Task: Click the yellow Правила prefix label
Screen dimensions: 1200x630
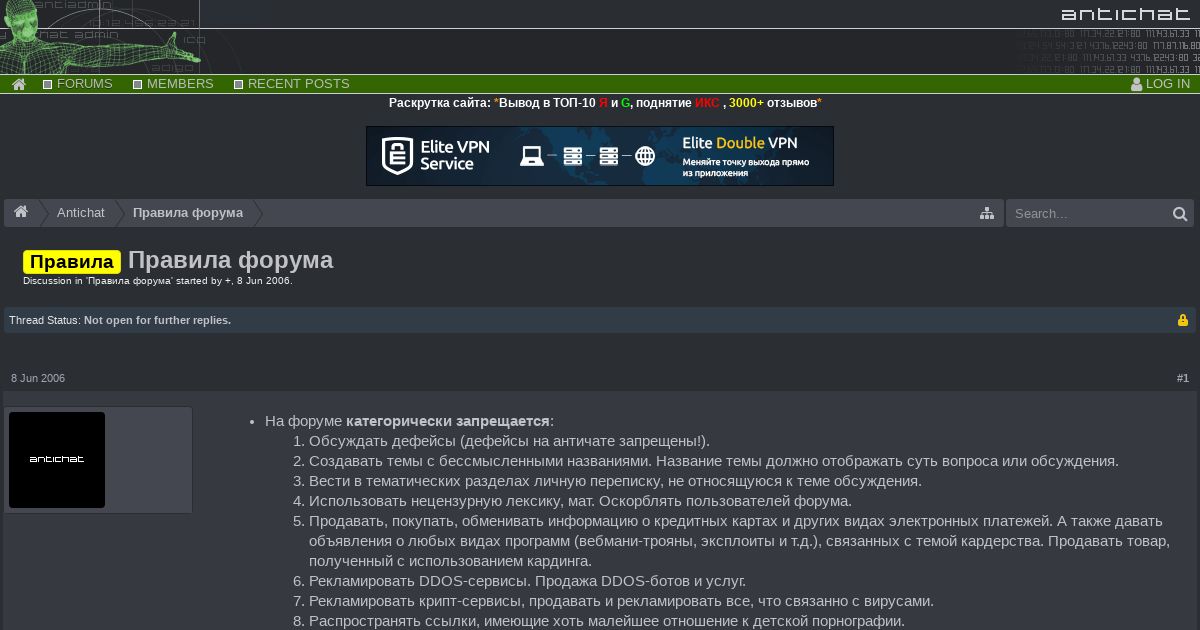Action: coord(72,262)
